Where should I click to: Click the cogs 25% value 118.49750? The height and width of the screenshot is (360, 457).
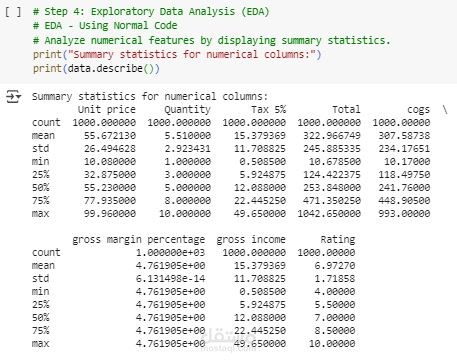(x=404, y=175)
